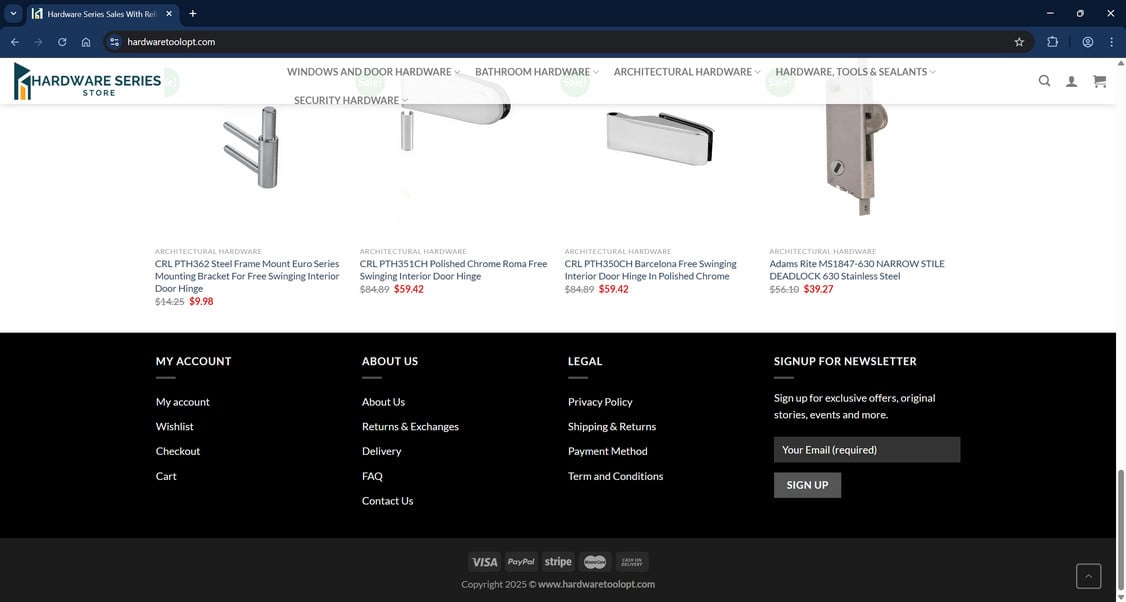Open CRL PTH362 Steel Frame Mount title link
The height and width of the screenshot is (602, 1126).
click(x=247, y=276)
